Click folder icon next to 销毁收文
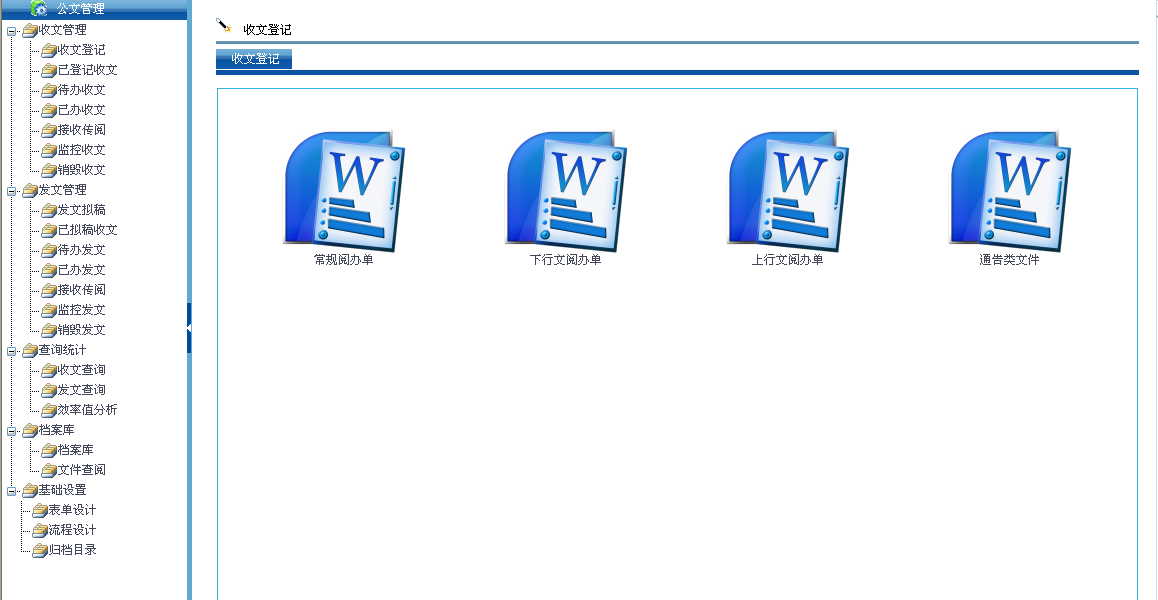 point(49,170)
